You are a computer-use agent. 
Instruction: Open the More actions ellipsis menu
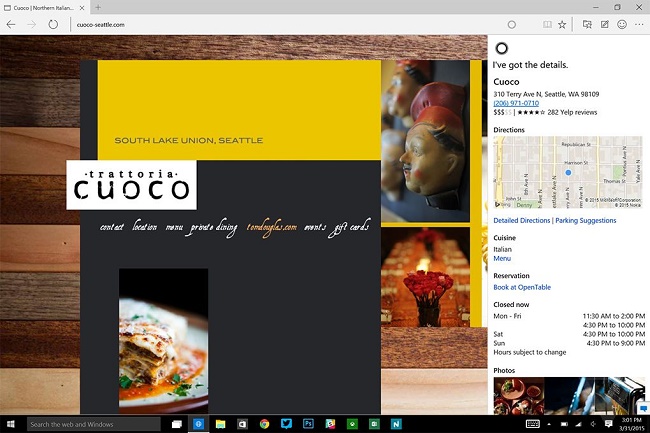point(639,24)
